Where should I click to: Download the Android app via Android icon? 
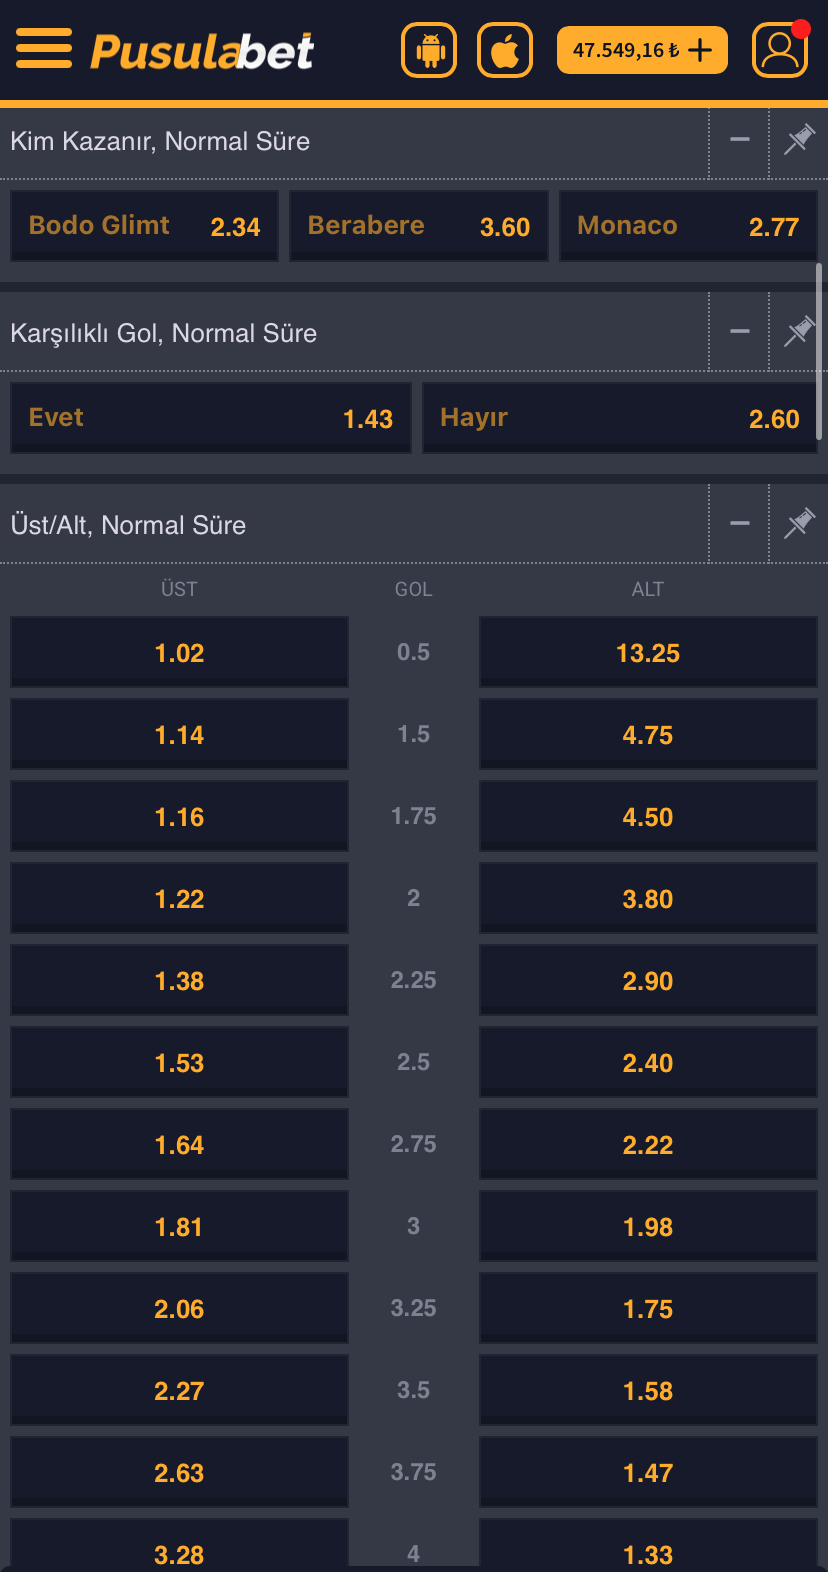coord(428,49)
